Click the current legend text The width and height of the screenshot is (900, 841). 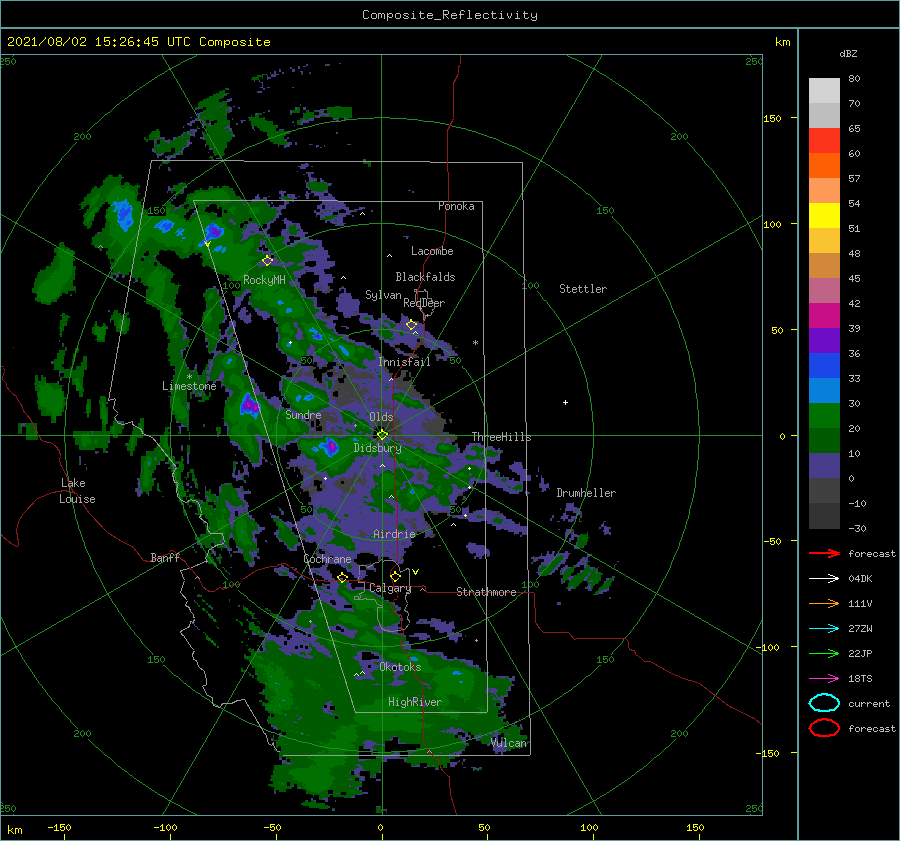coord(869,704)
